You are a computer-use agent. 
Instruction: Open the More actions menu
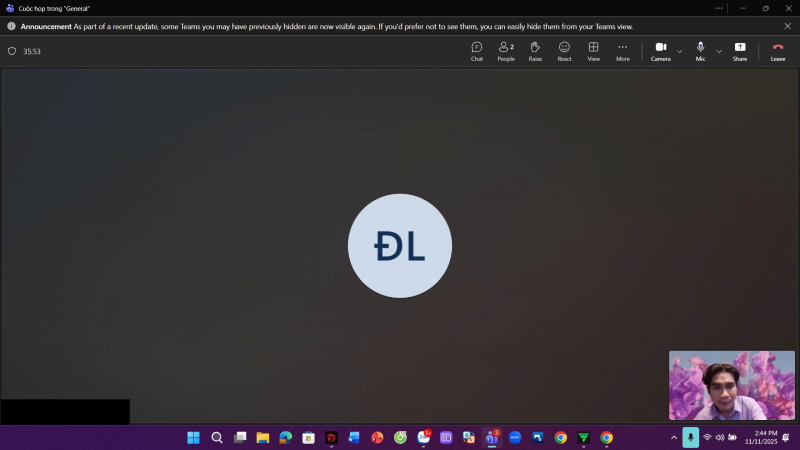click(x=622, y=51)
